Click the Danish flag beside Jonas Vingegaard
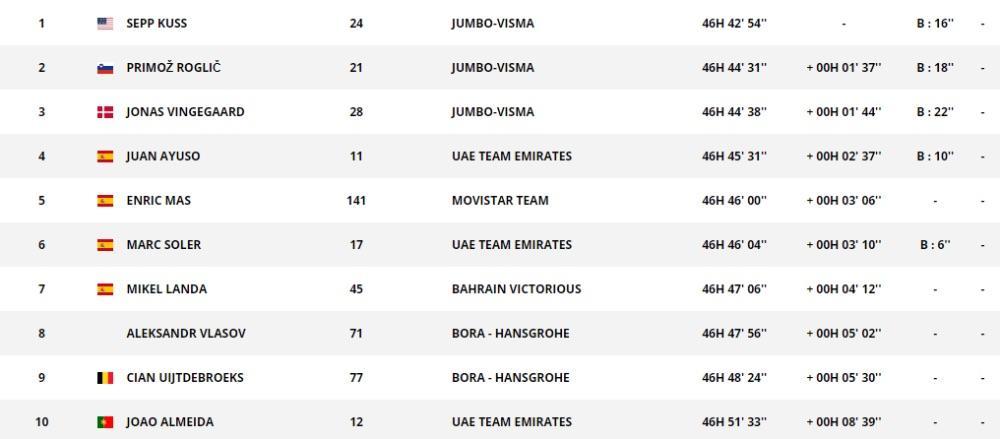 tap(105, 112)
